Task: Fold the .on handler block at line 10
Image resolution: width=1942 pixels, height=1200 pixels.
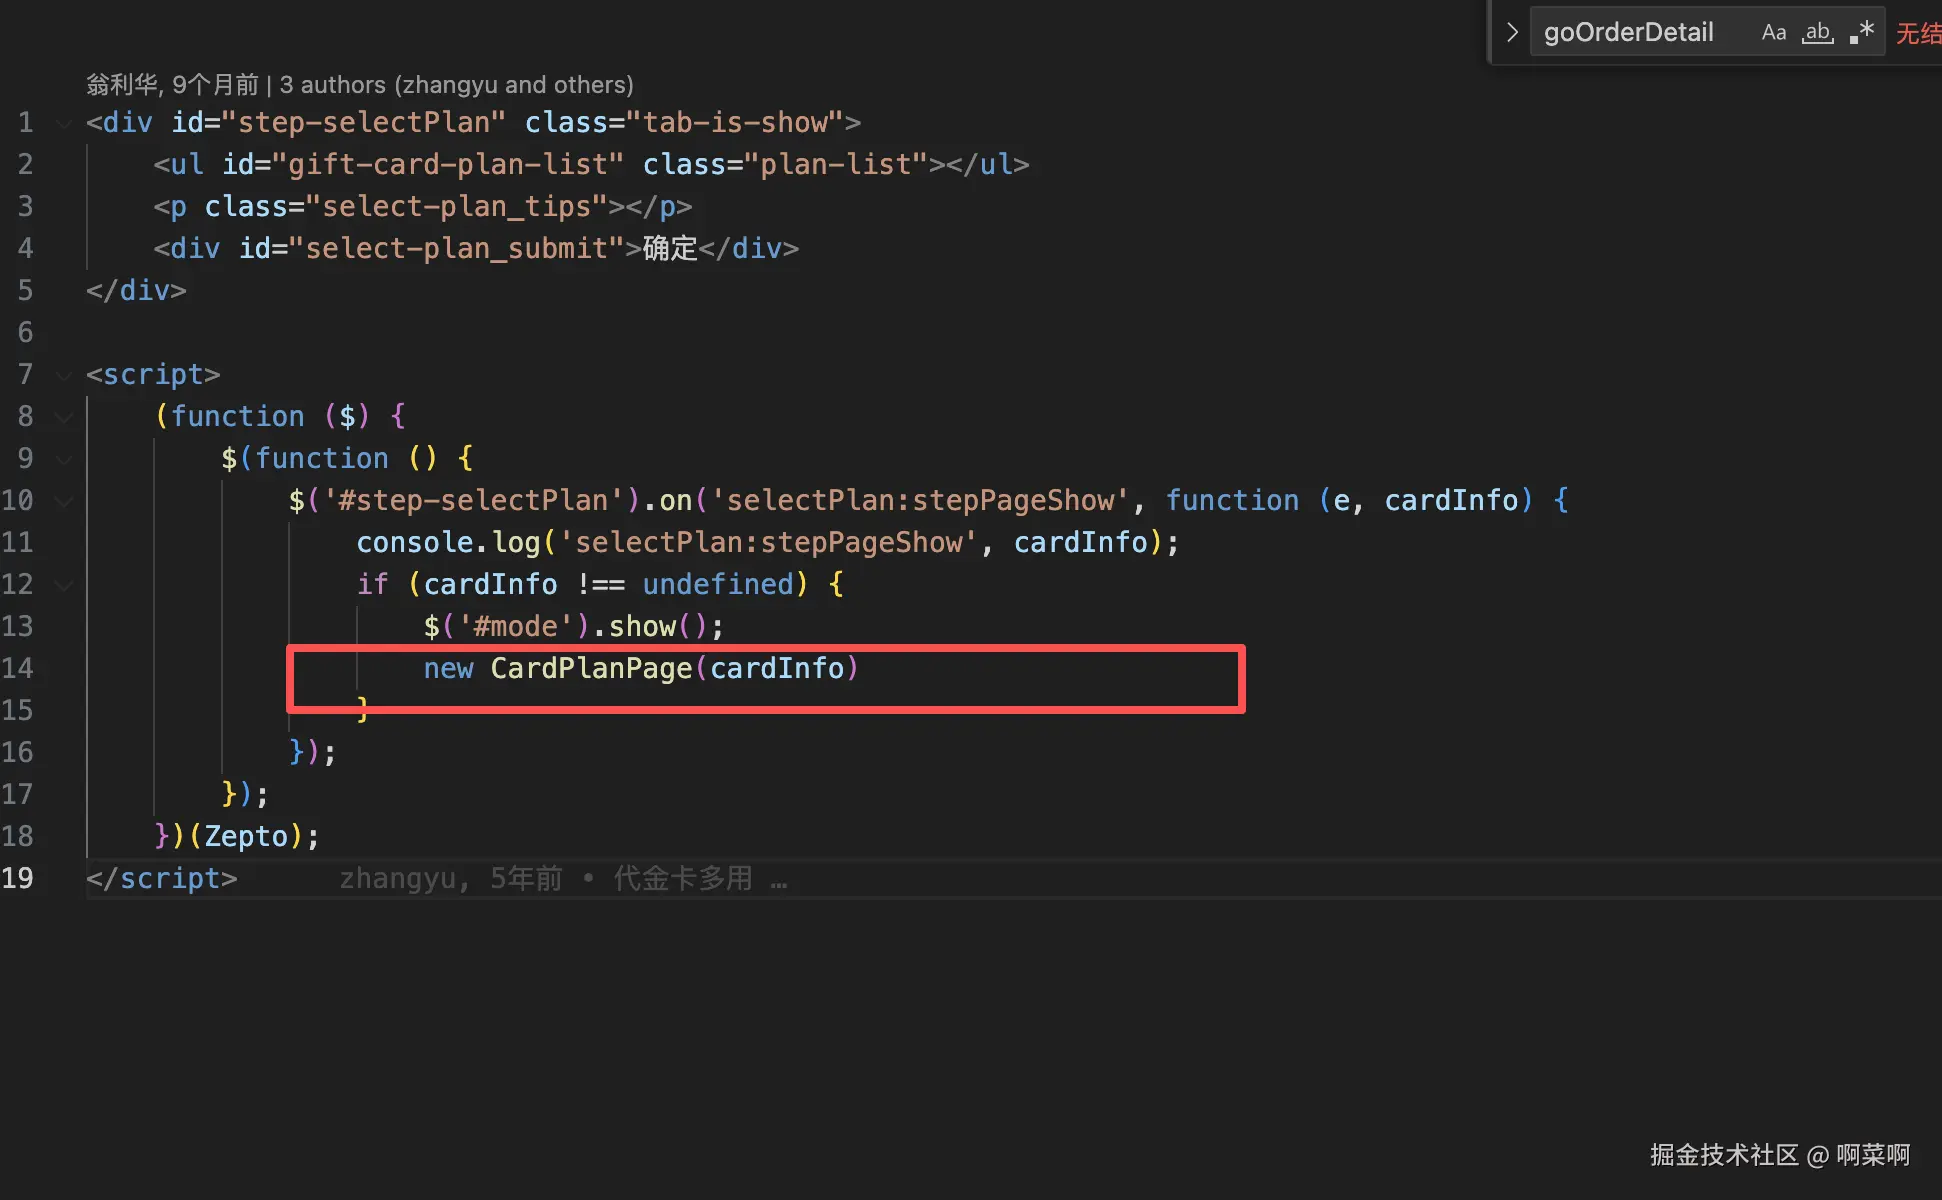Action: (64, 501)
